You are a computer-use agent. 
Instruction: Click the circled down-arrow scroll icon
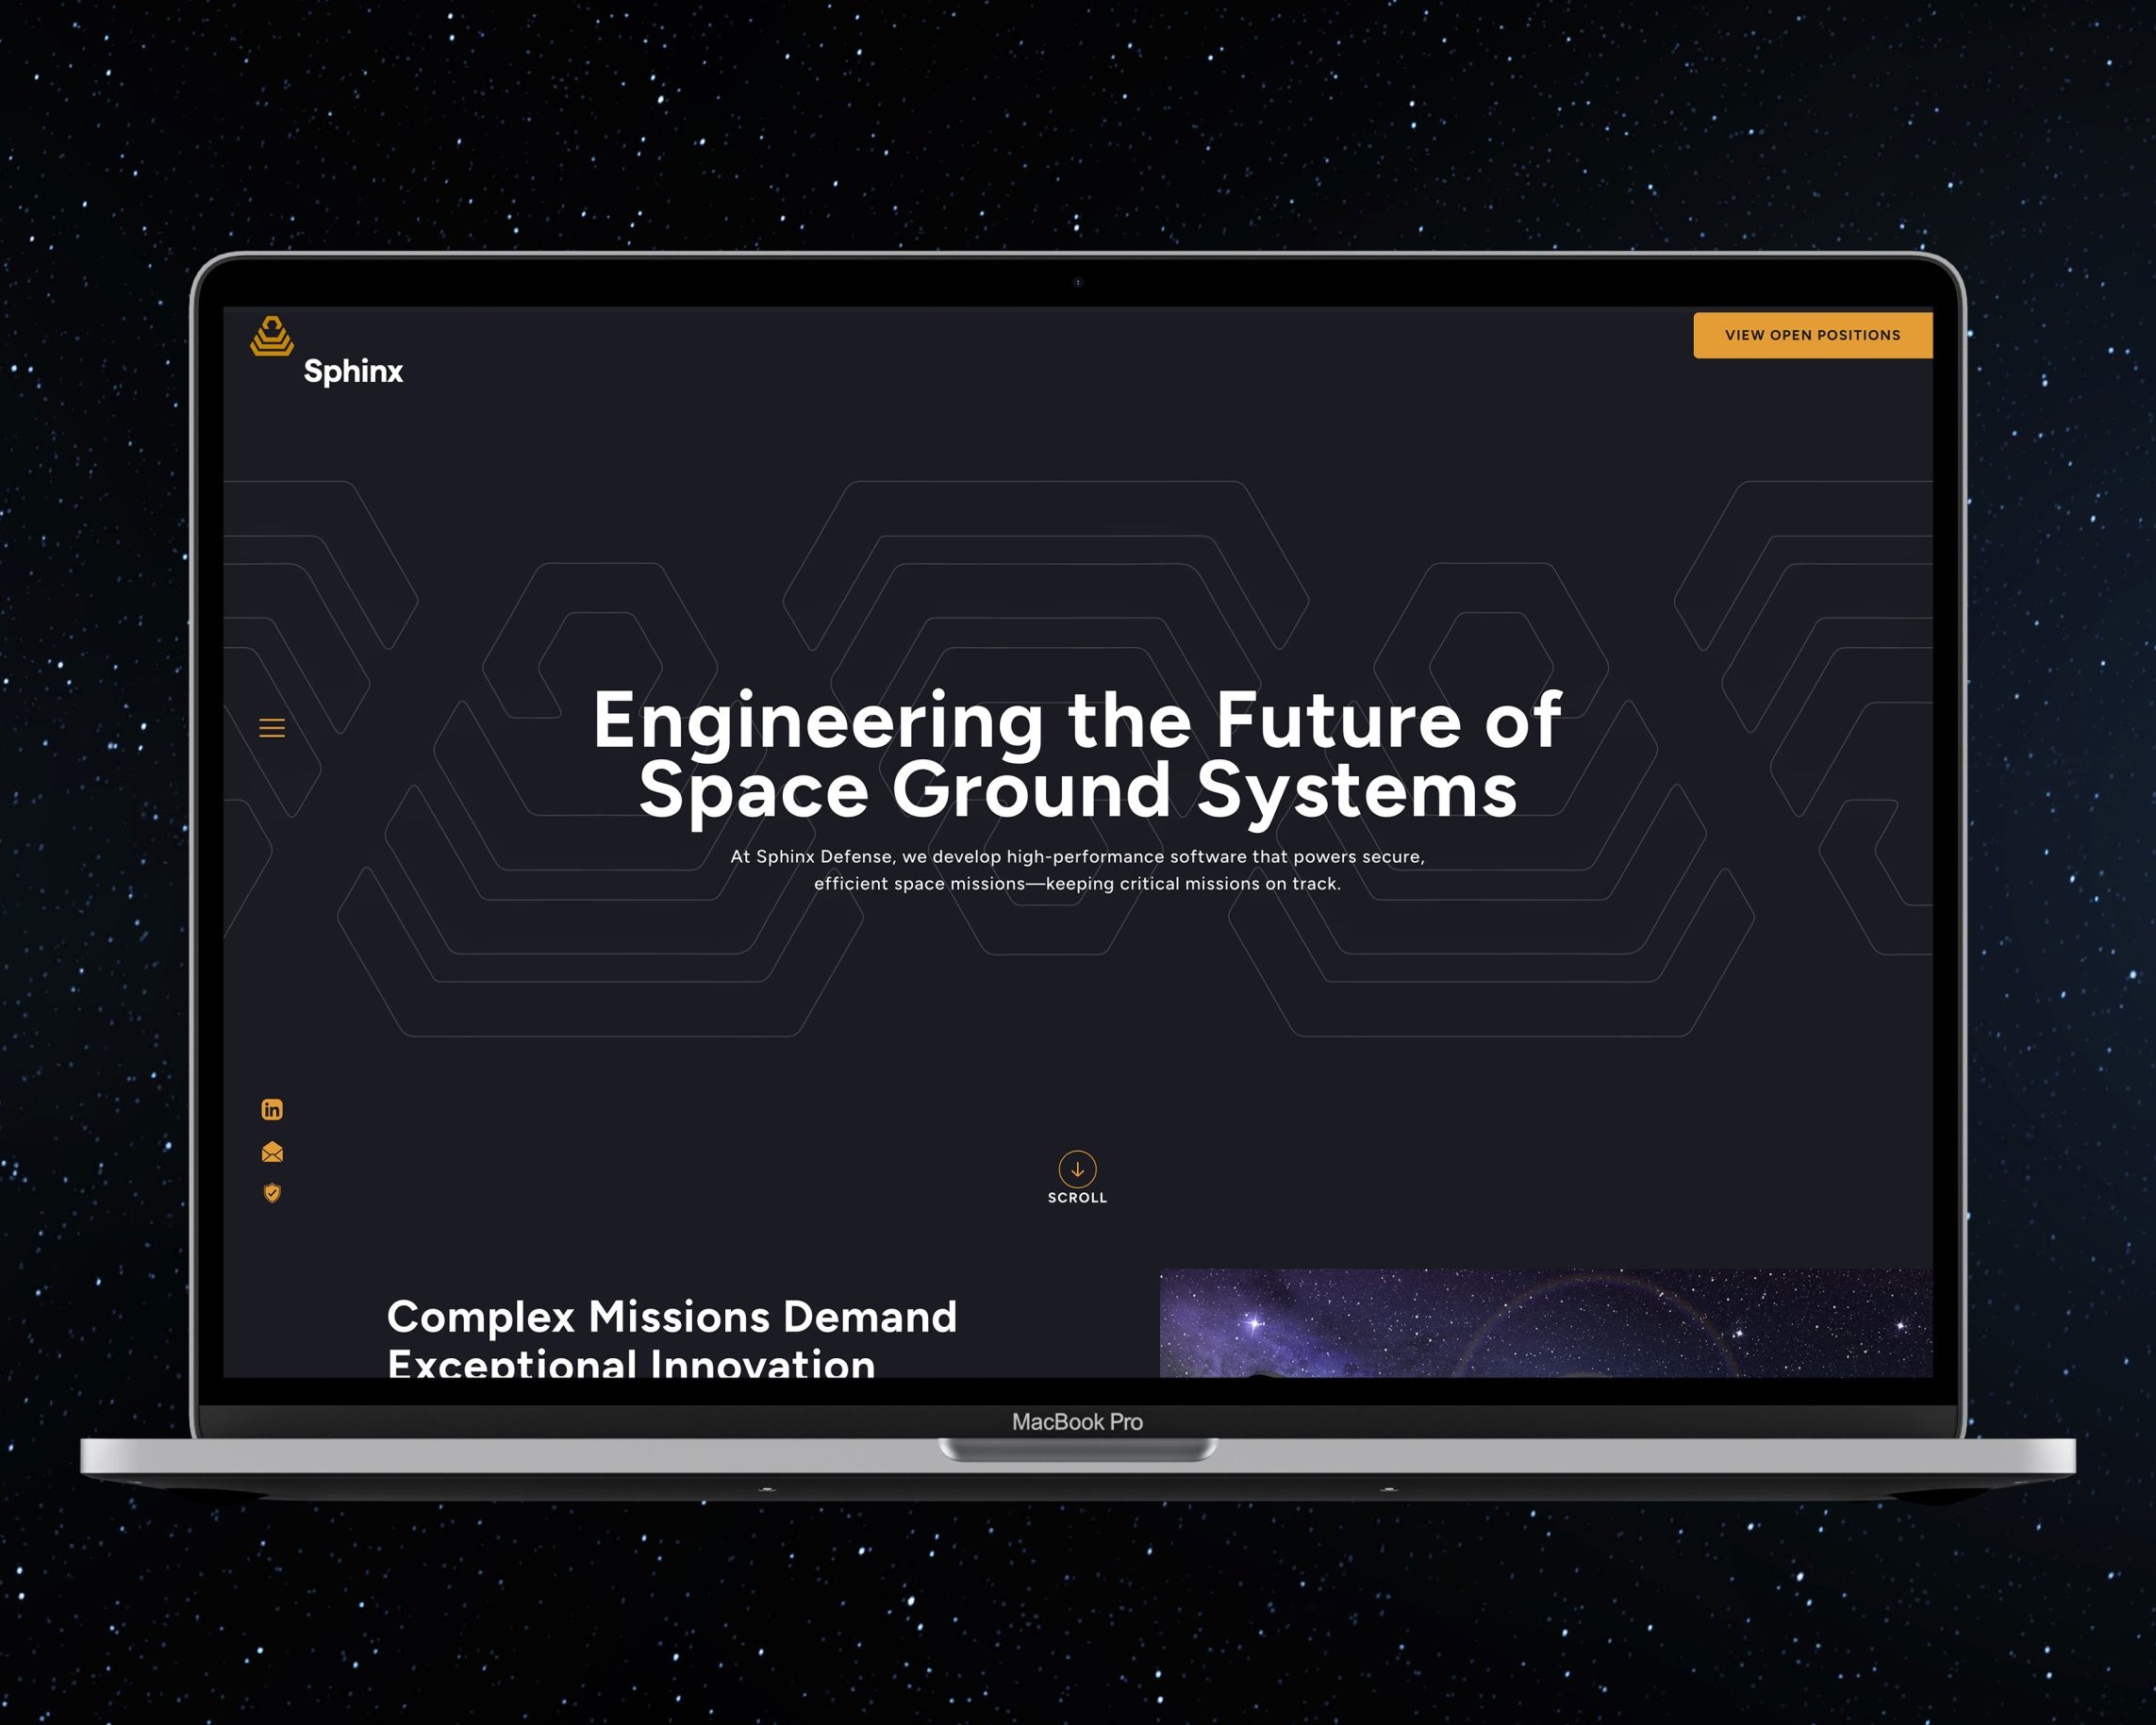click(1077, 1168)
